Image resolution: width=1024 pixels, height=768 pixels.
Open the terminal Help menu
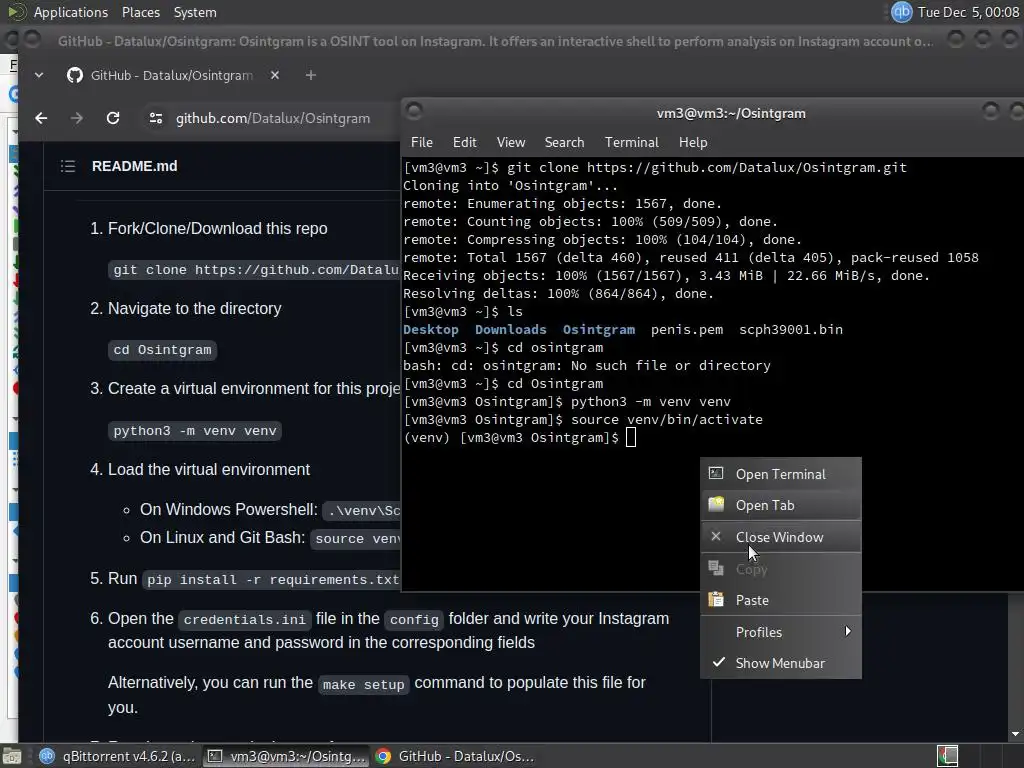[x=693, y=142]
